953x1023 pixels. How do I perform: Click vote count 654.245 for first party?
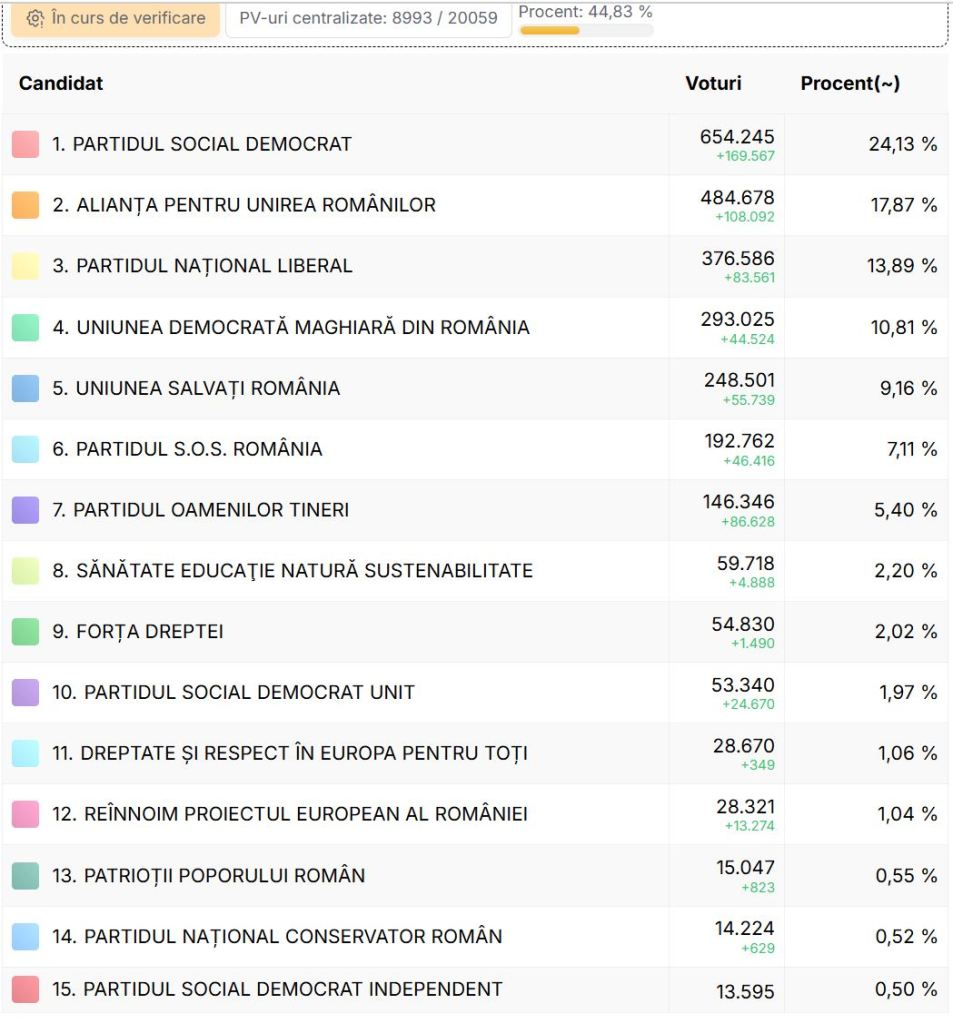click(x=737, y=137)
